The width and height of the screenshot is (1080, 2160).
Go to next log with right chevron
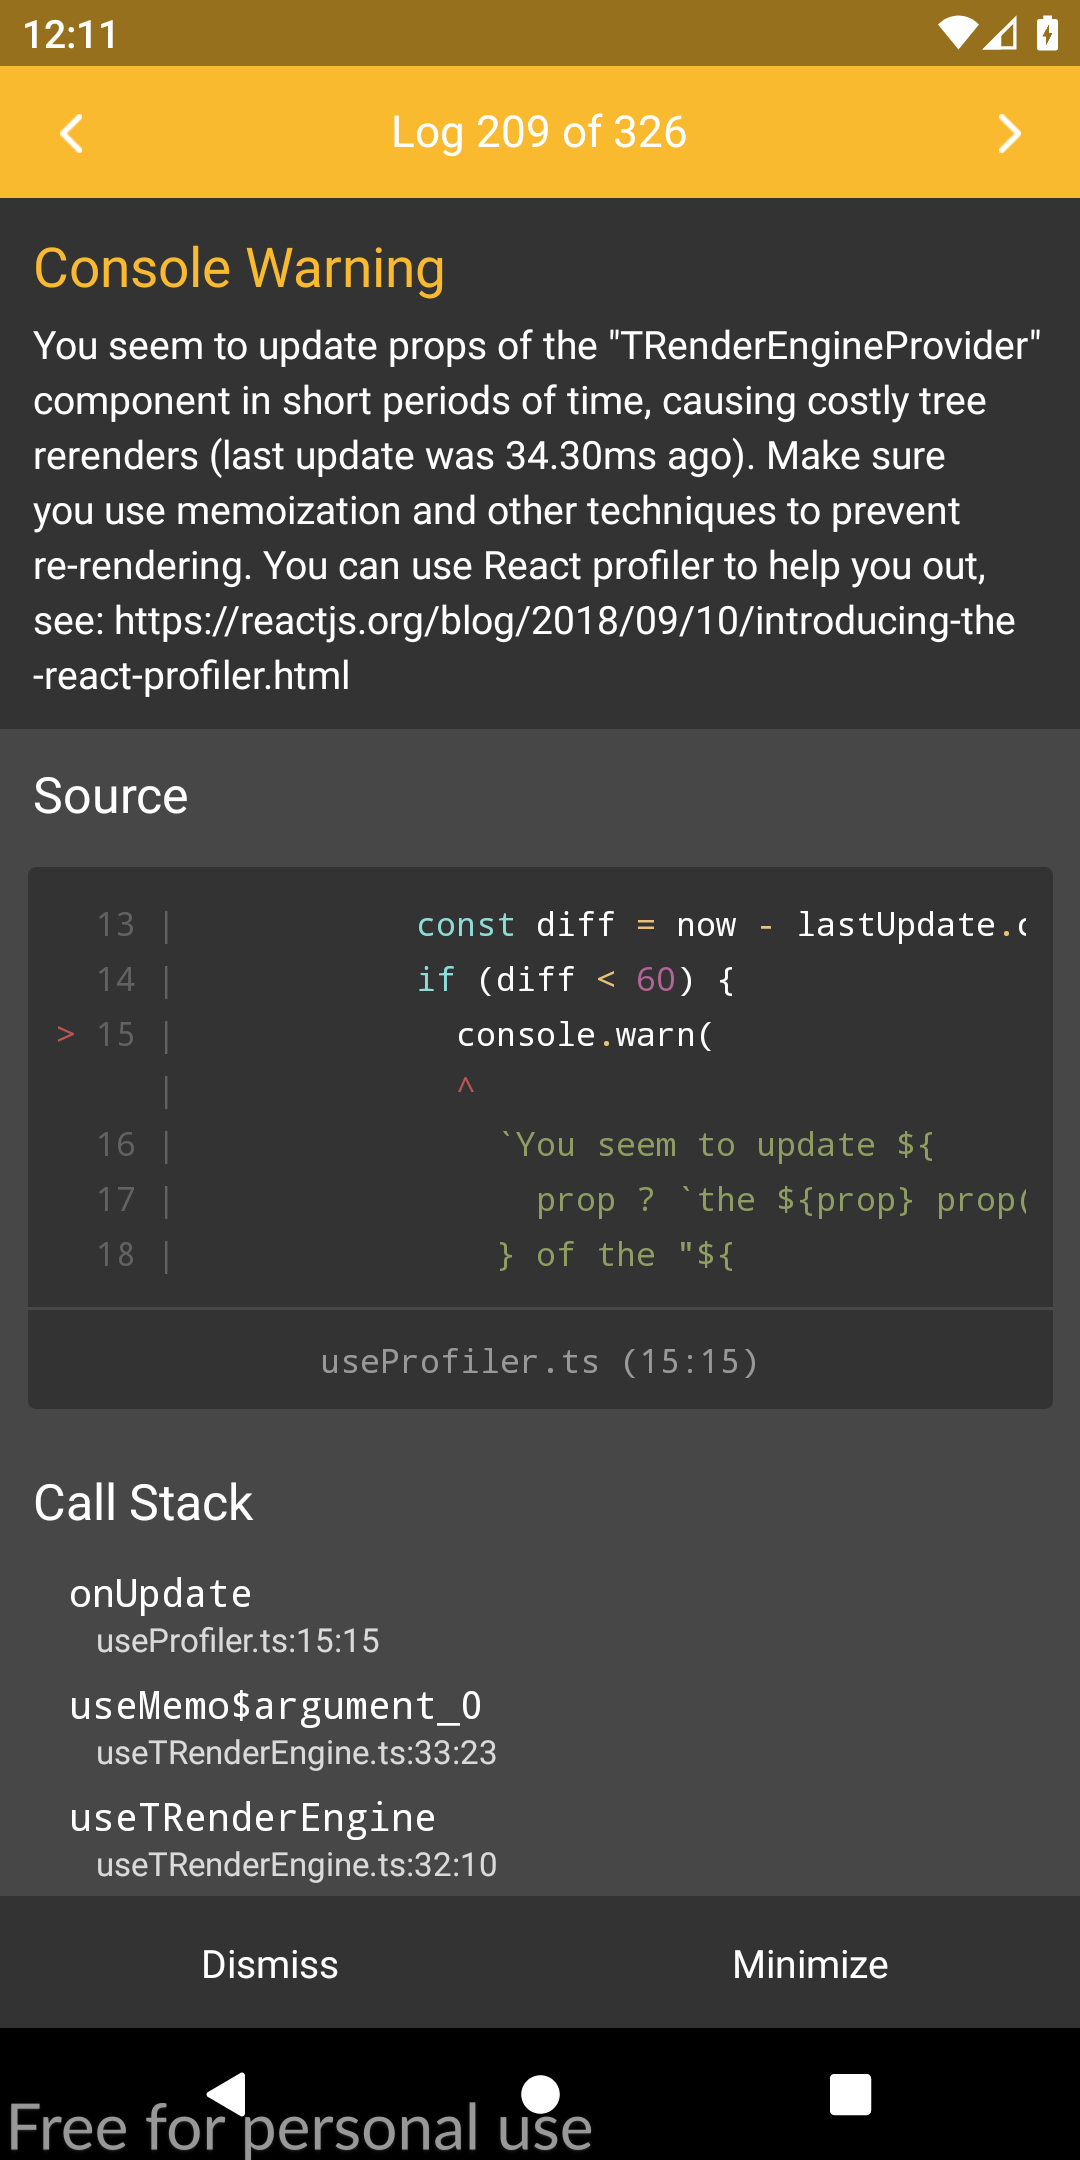(x=1009, y=133)
